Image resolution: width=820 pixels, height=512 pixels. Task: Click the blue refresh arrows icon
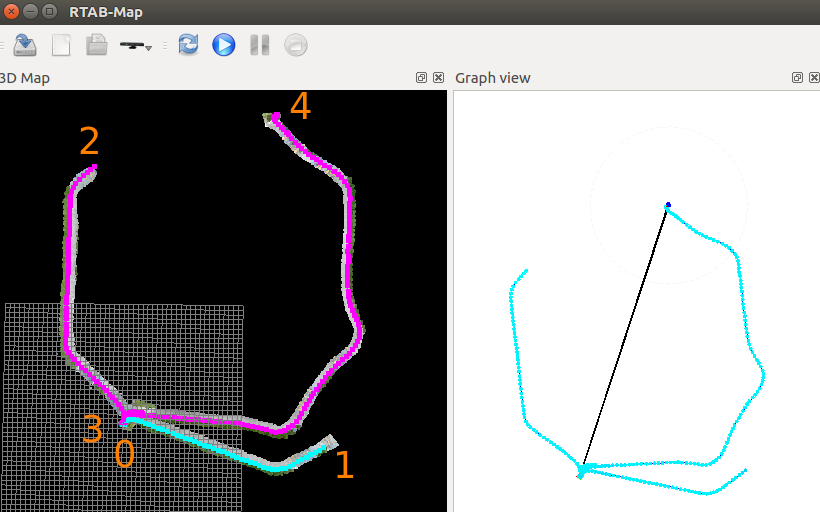click(188, 45)
